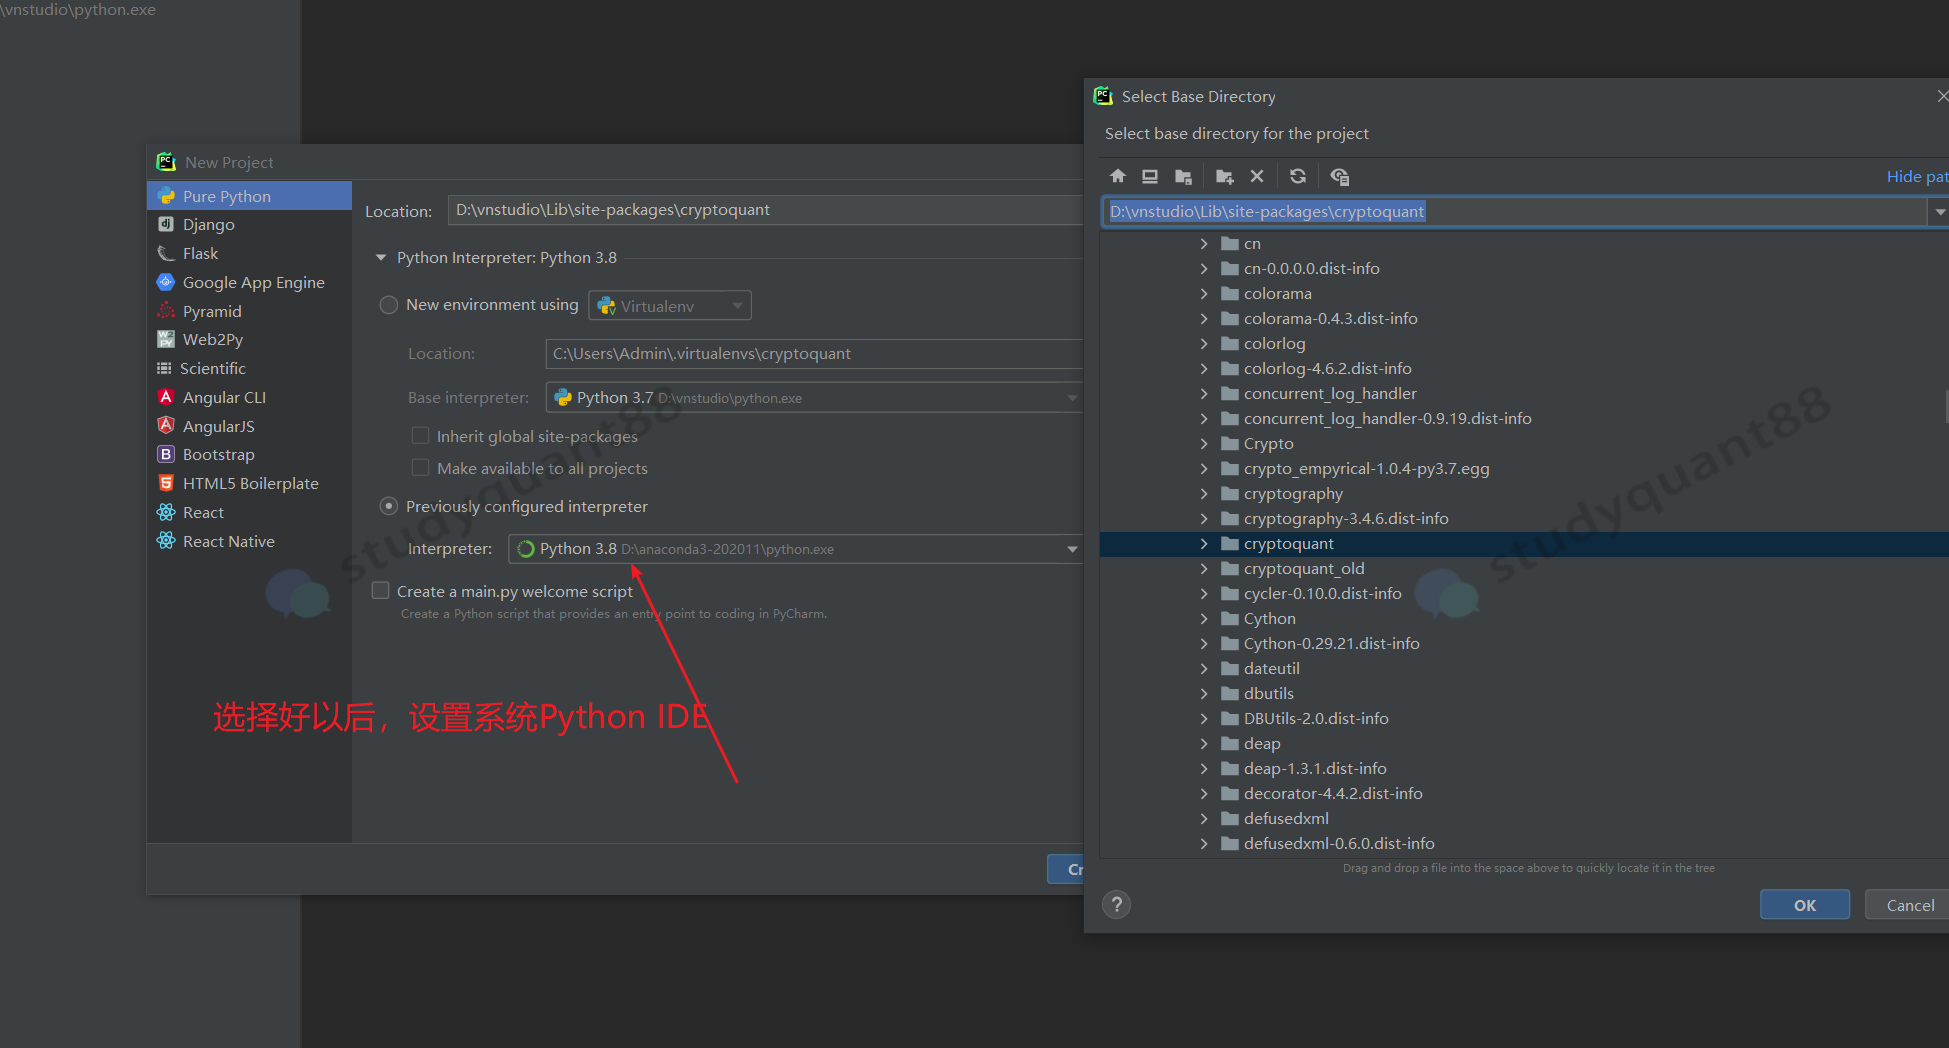Jump to project directory icon

coord(1183,176)
